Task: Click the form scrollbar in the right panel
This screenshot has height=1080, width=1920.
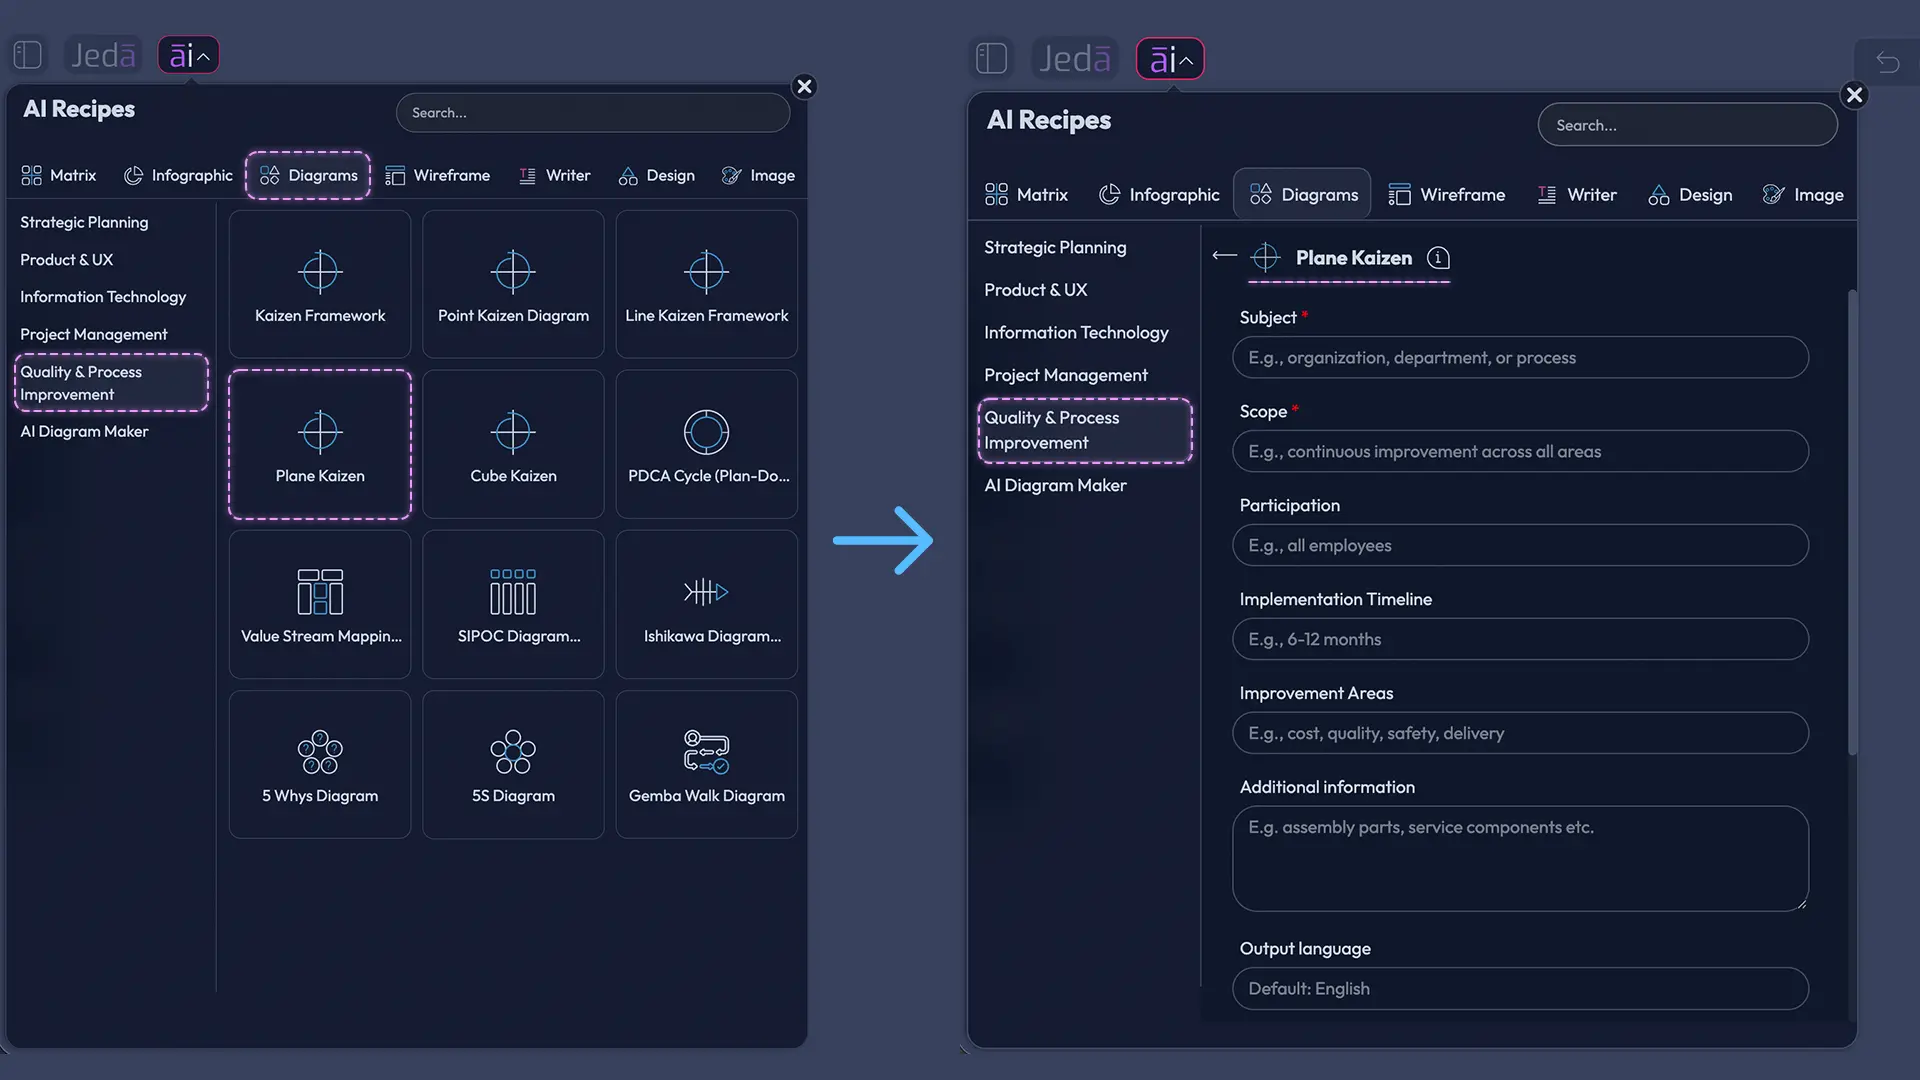Action: click(1852, 522)
